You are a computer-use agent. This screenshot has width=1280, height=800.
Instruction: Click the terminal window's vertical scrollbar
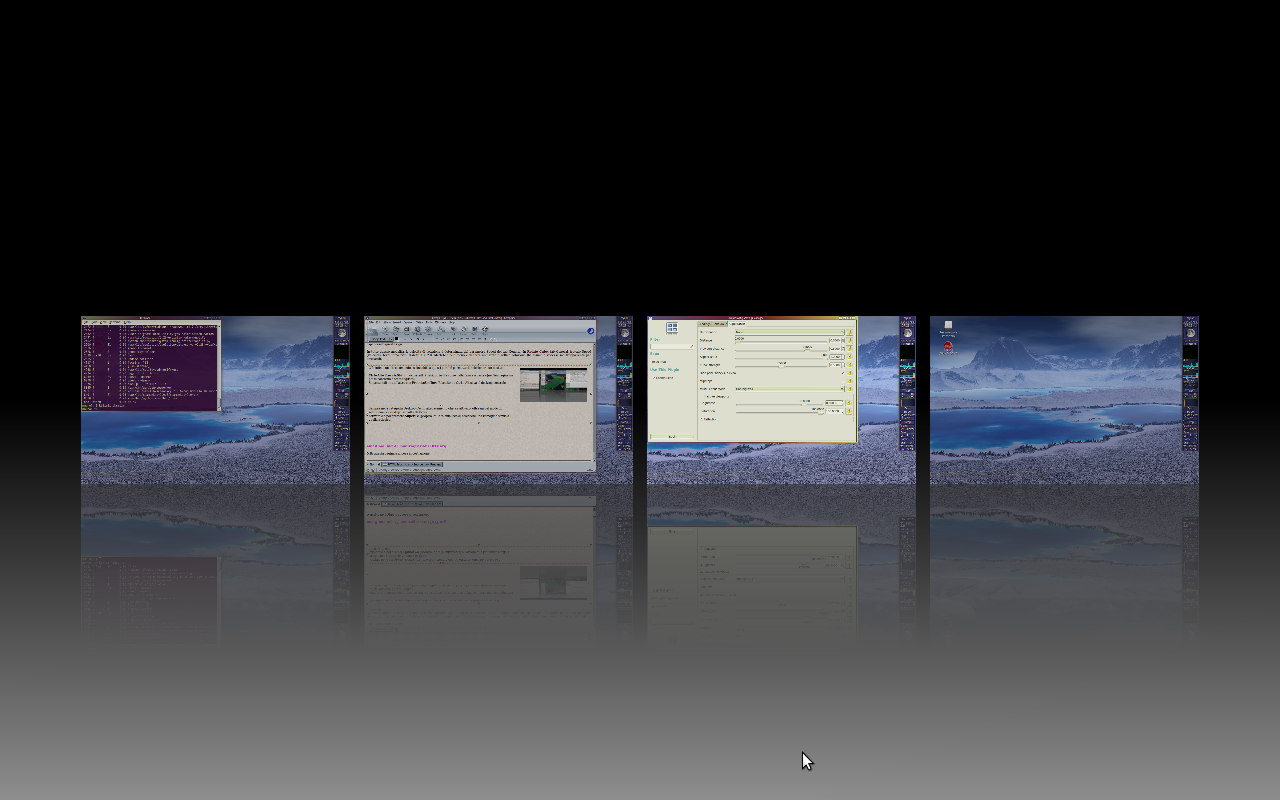(218, 366)
